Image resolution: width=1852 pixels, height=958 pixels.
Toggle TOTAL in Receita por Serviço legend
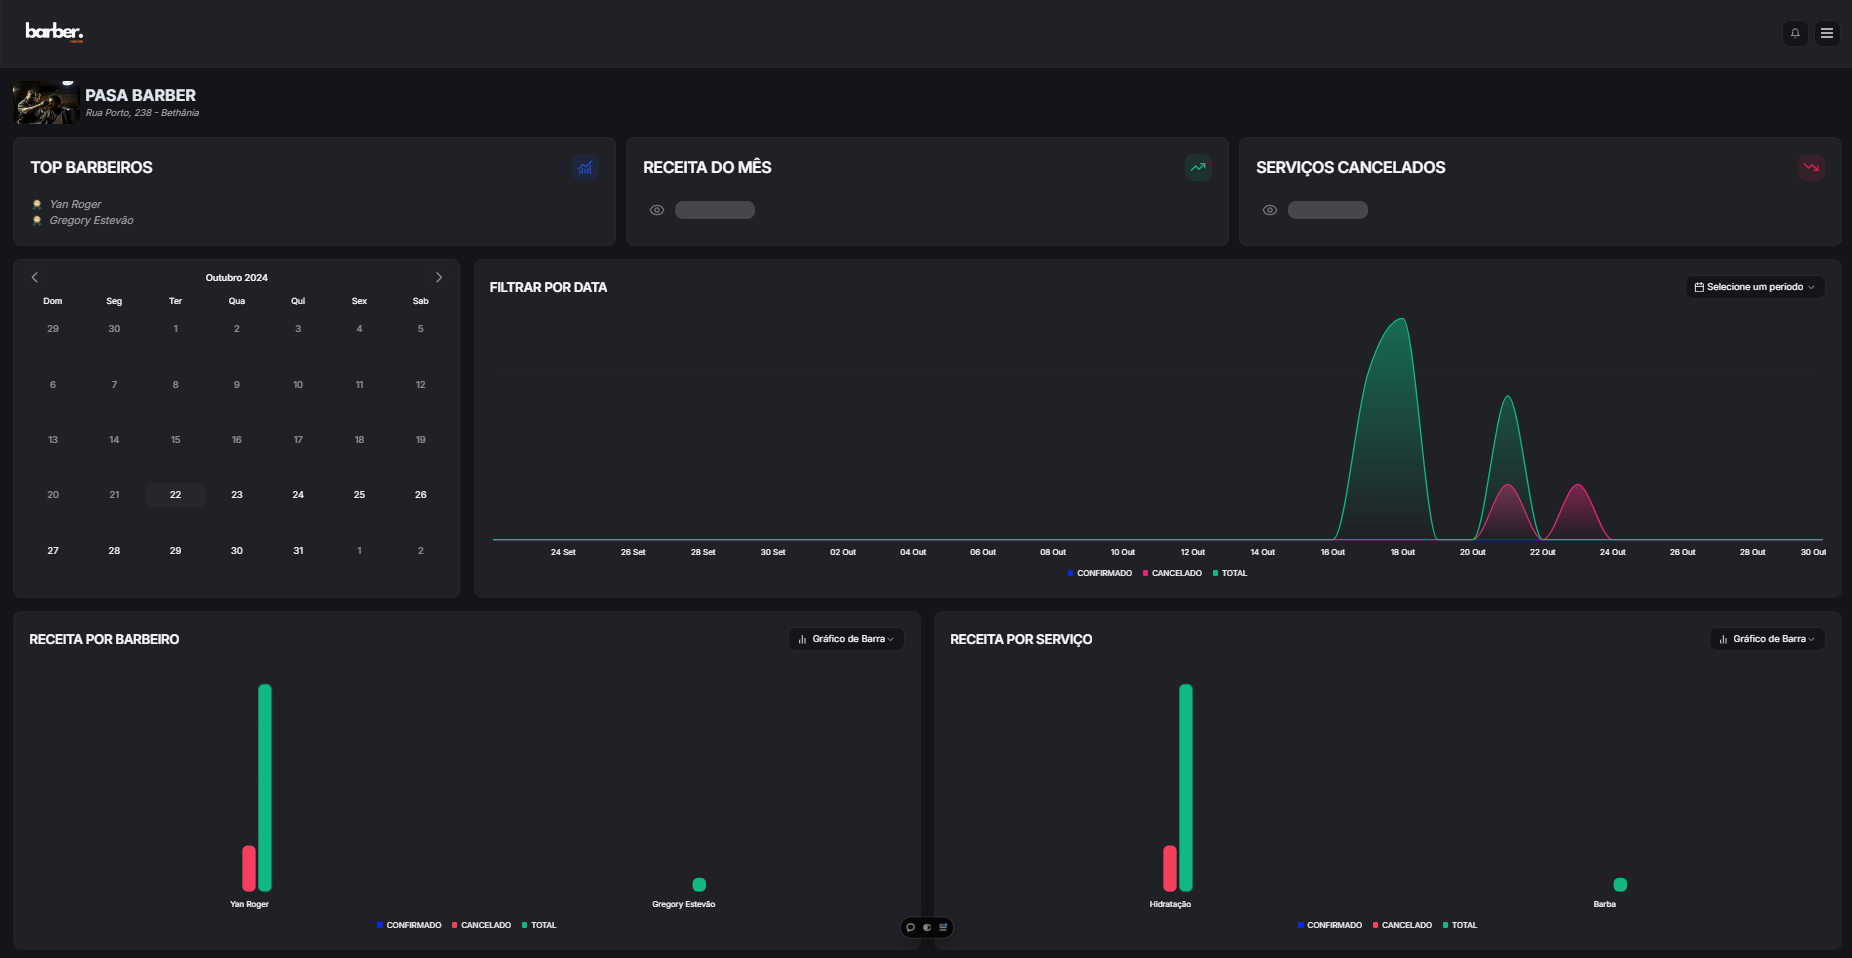(x=1460, y=925)
